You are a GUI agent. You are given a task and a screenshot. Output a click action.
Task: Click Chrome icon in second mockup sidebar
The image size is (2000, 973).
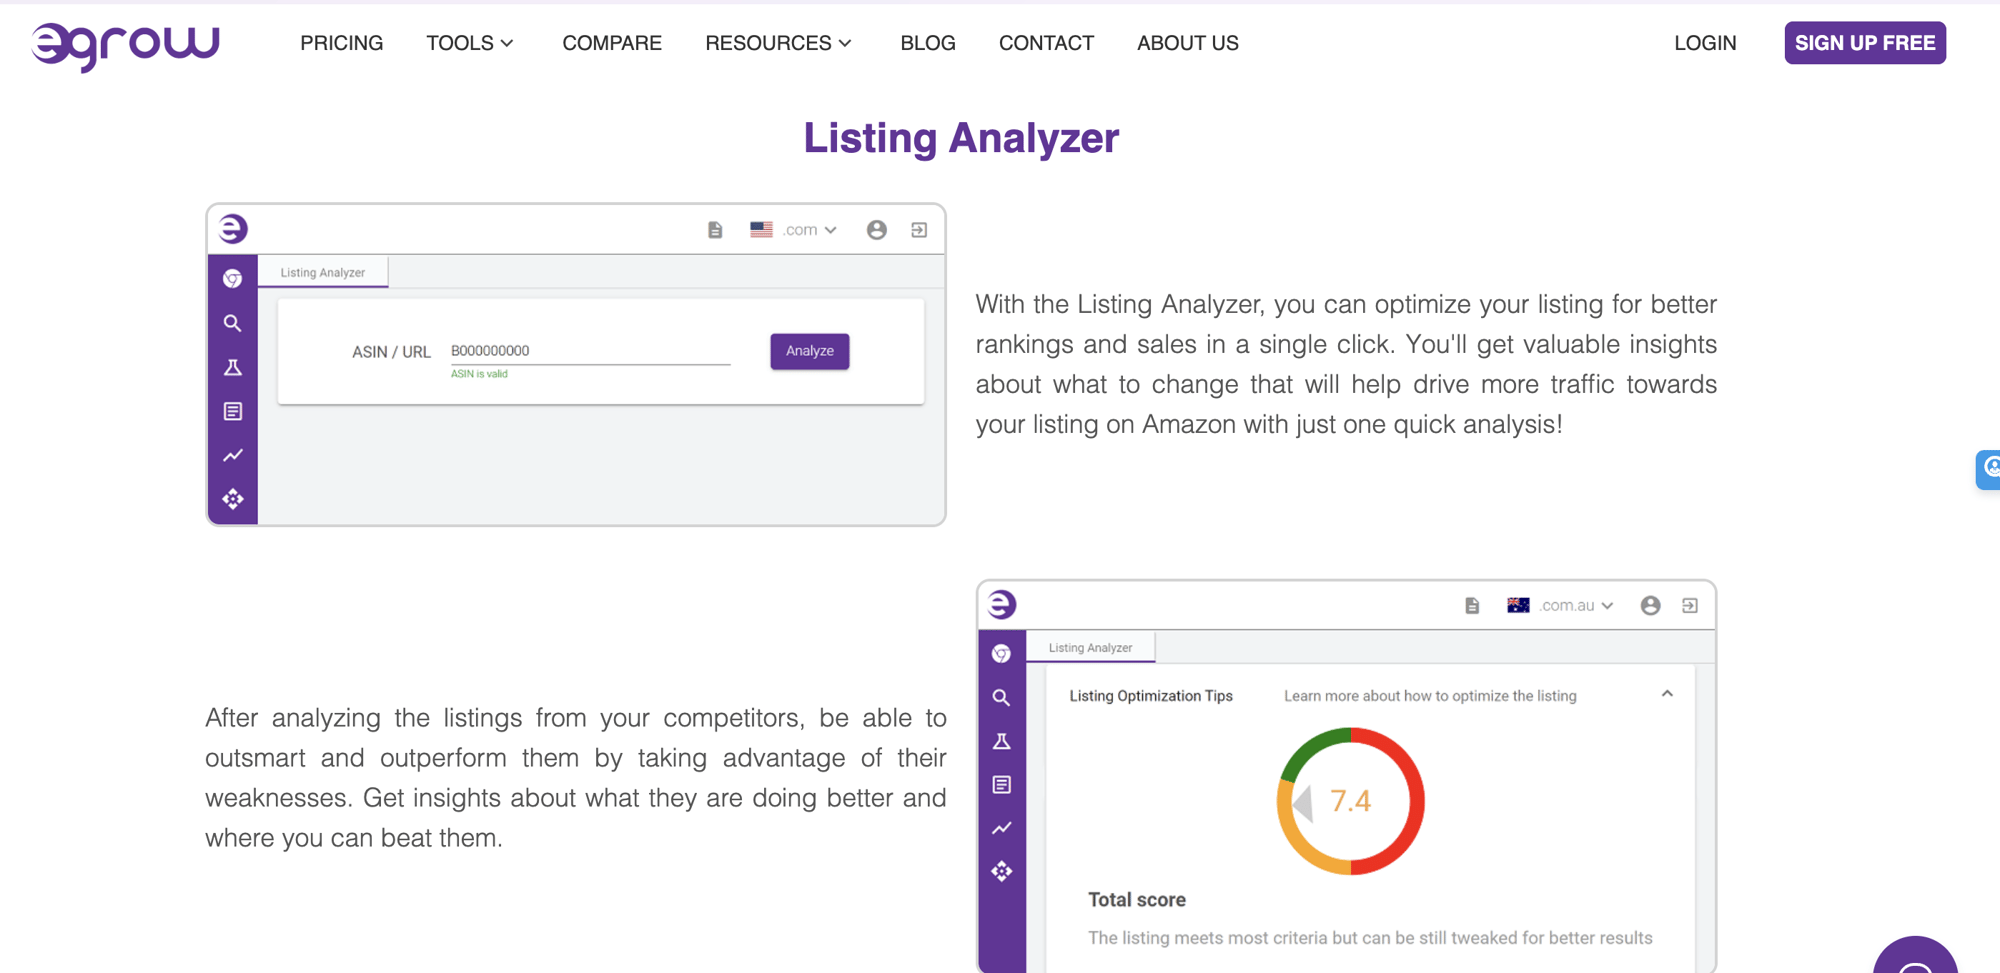coord(1002,654)
